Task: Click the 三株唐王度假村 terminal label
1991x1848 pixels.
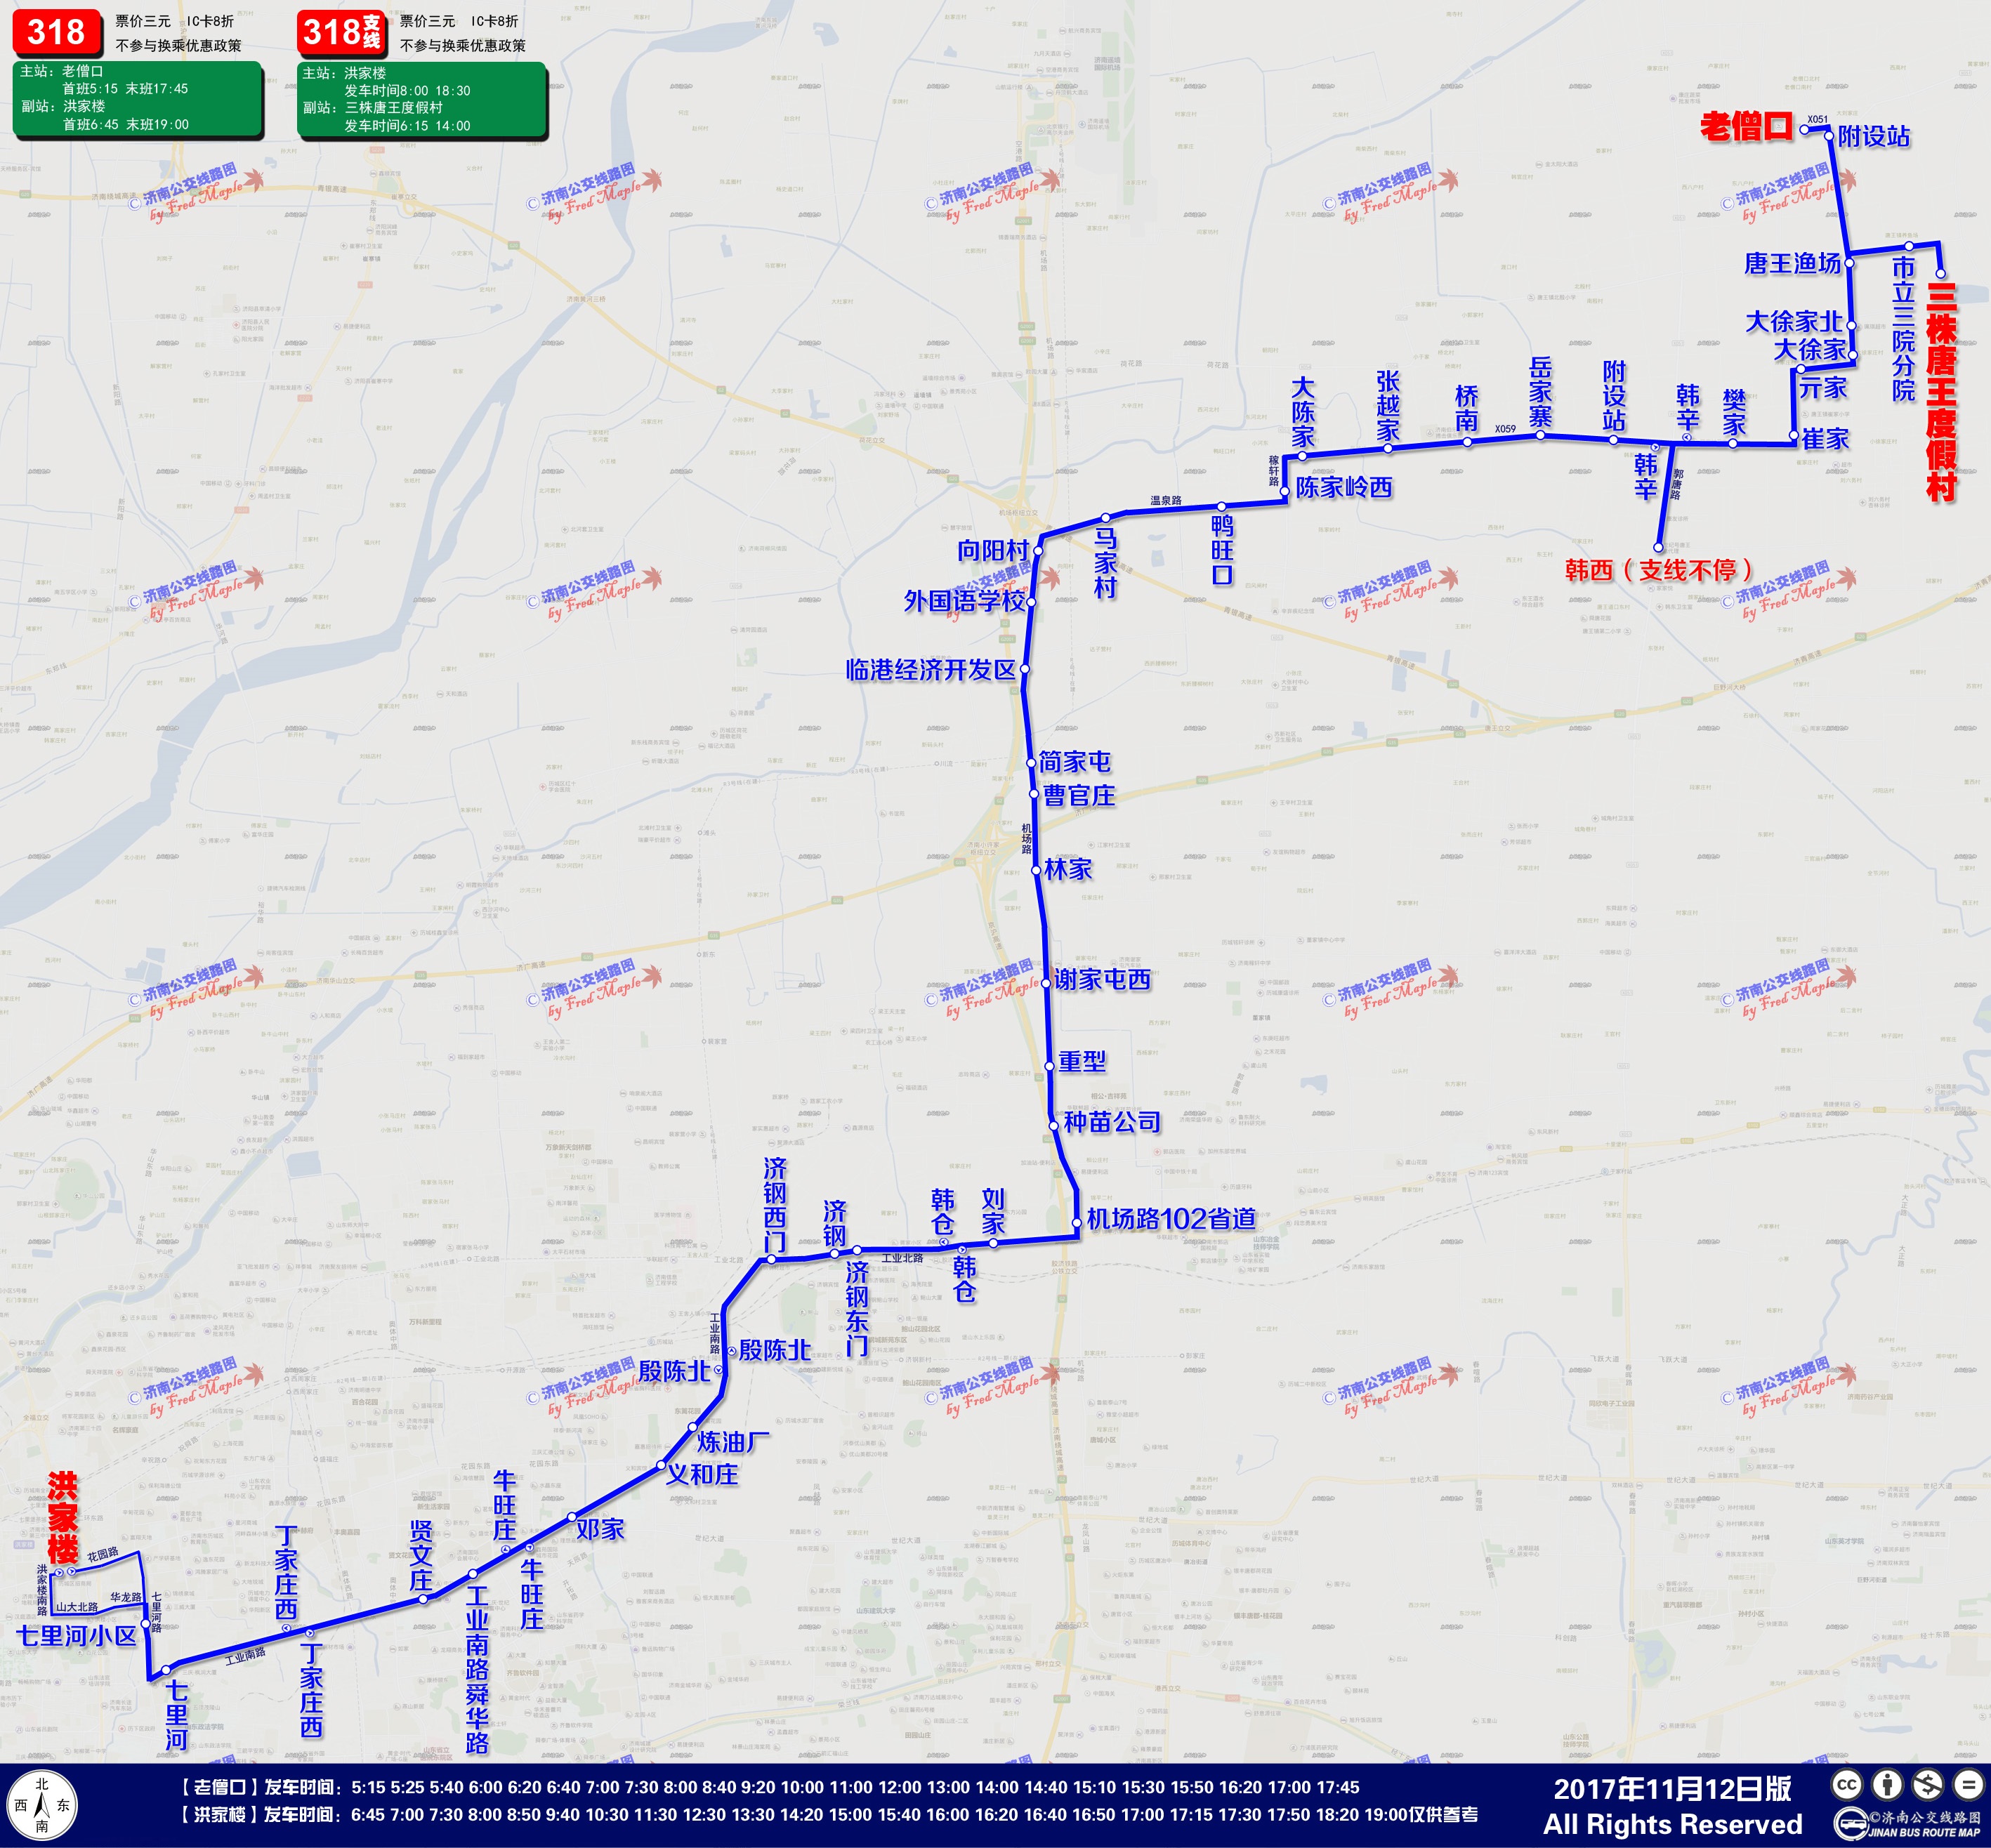Action: coord(1940,392)
